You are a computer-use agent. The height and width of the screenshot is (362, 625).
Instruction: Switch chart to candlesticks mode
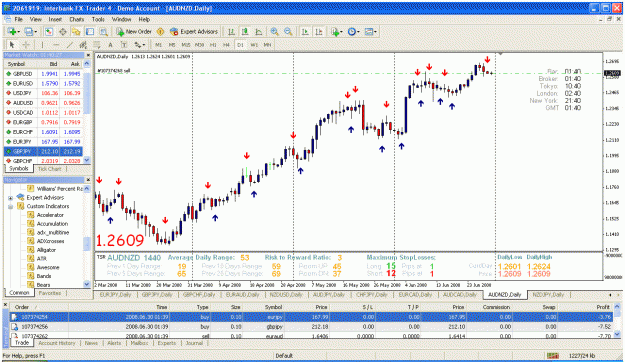(245, 31)
